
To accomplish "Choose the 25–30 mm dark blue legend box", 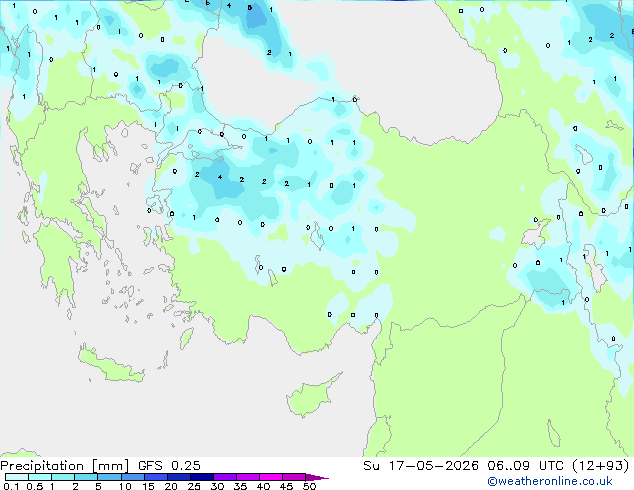I will click(x=202, y=477).
